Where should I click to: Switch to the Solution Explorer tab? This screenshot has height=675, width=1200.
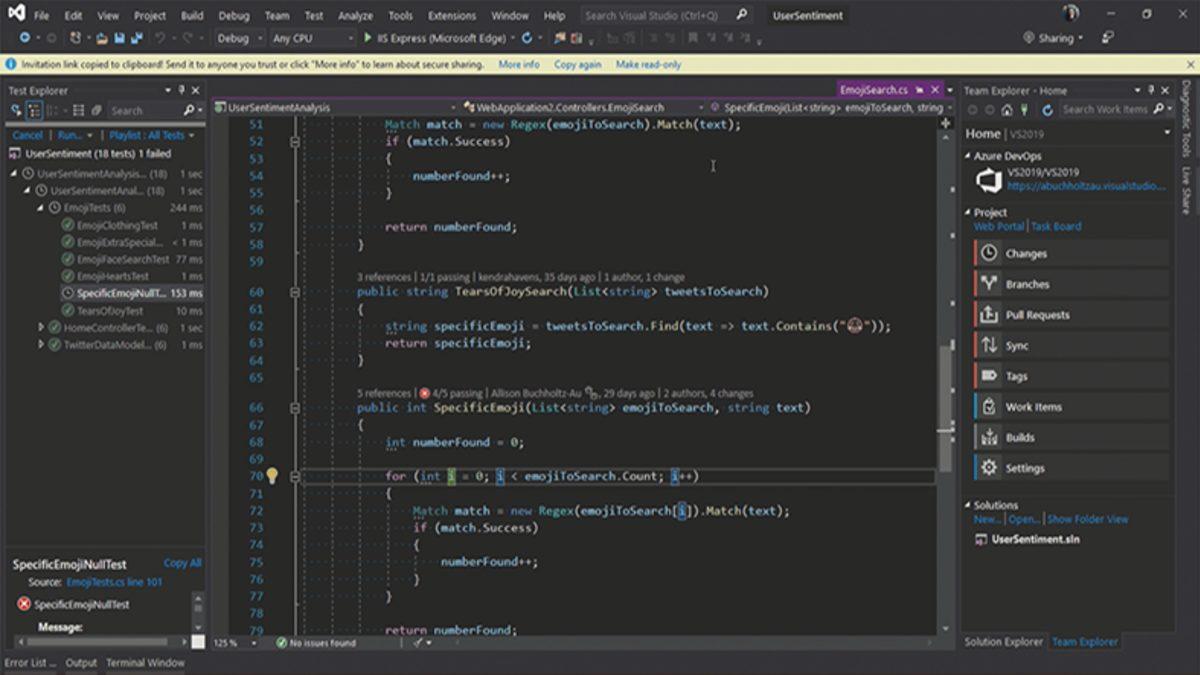coord(1003,643)
